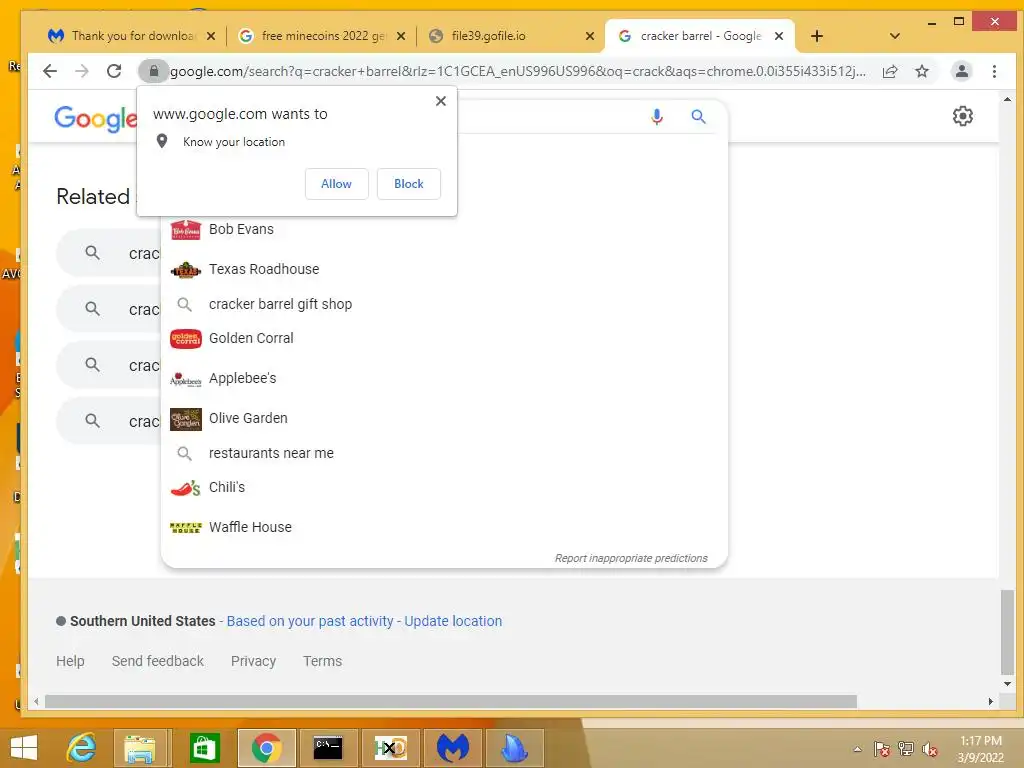
Task: Click the browser forward arrow
Action: coord(82,71)
